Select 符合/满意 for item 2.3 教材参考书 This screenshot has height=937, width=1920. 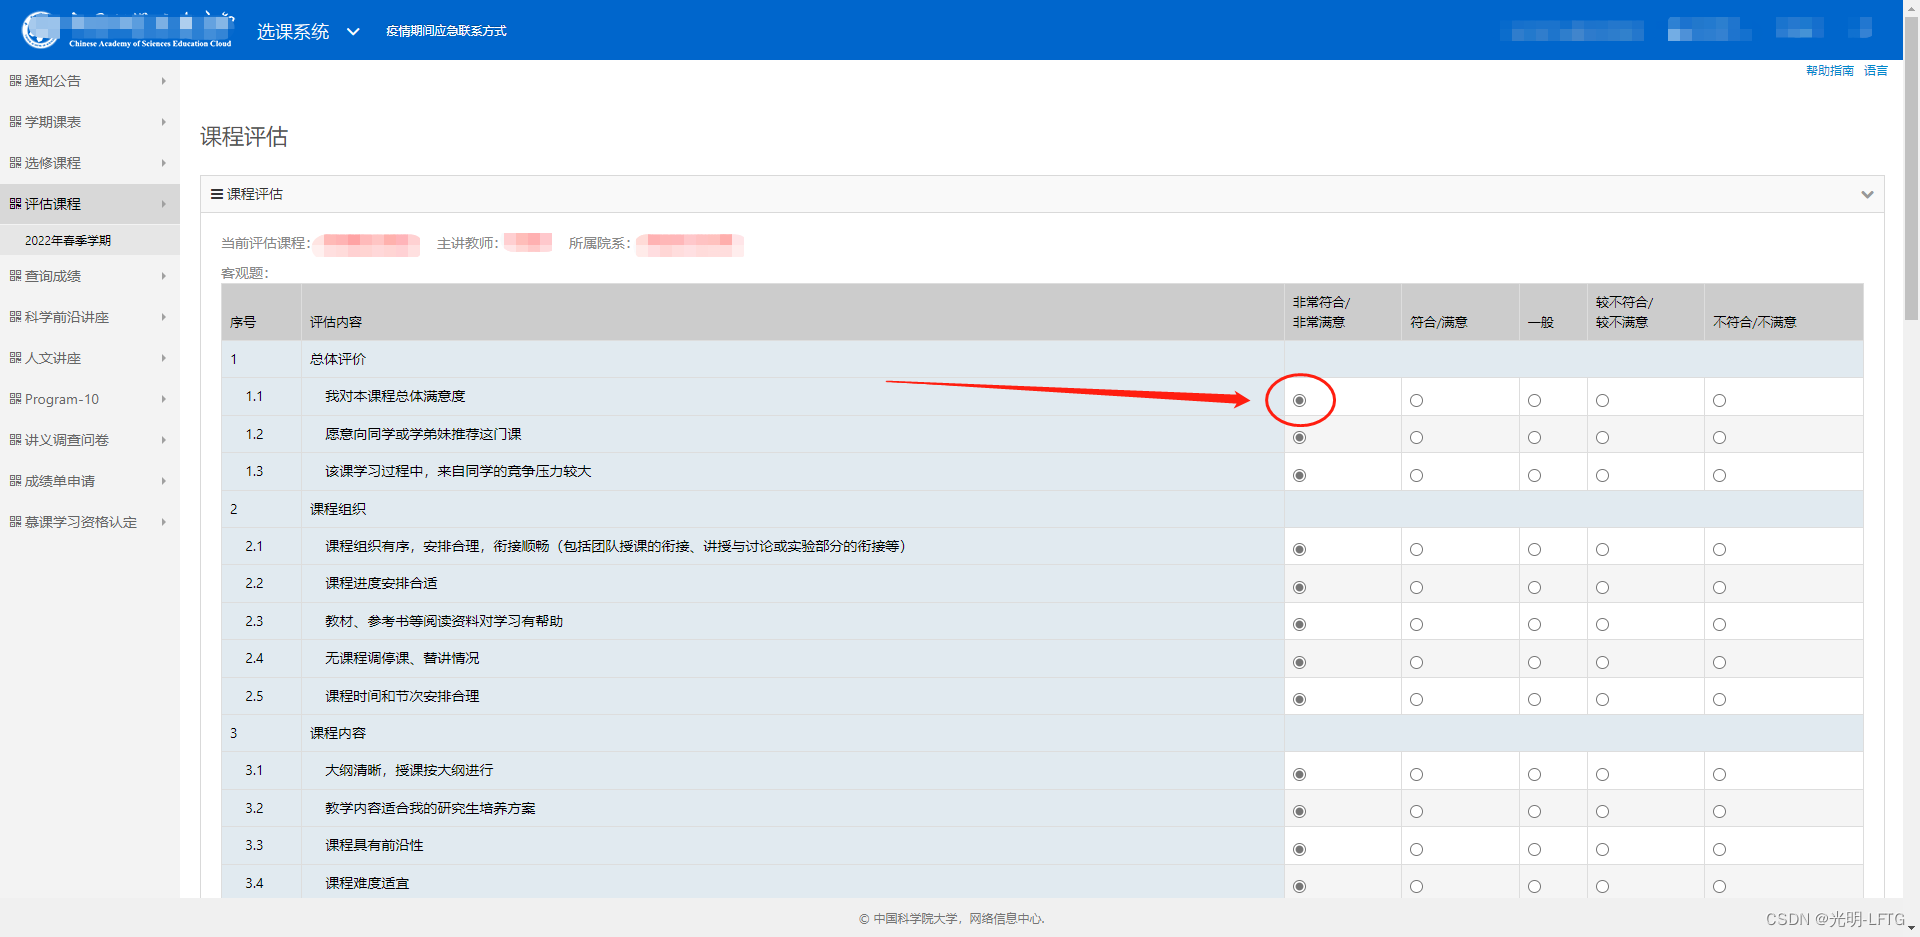pyautogui.click(x=1416, y=625)
